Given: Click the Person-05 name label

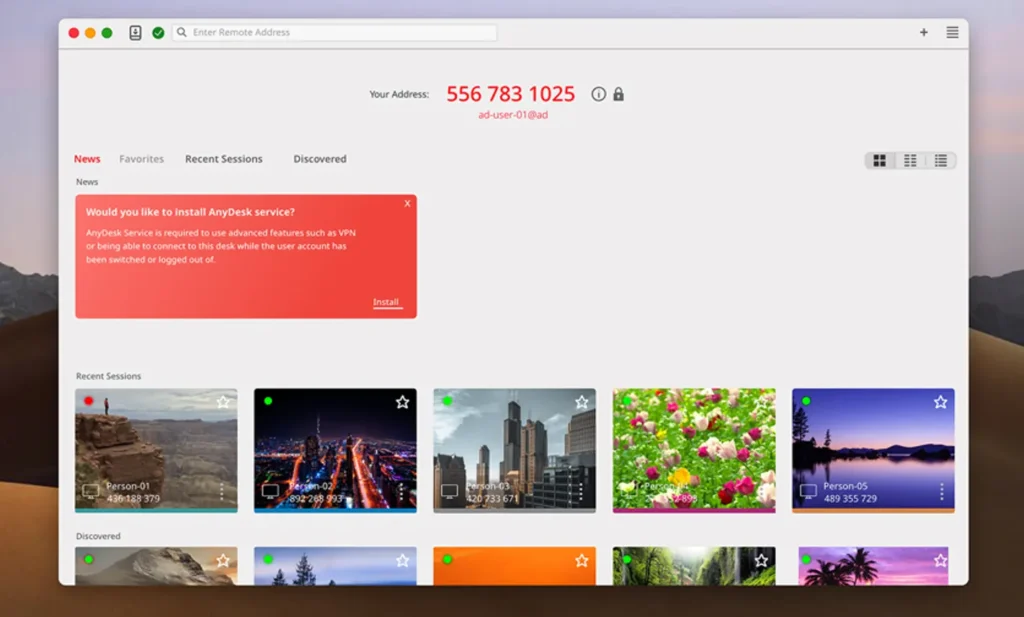Looking at the screenshot, I should coord(845,486).
